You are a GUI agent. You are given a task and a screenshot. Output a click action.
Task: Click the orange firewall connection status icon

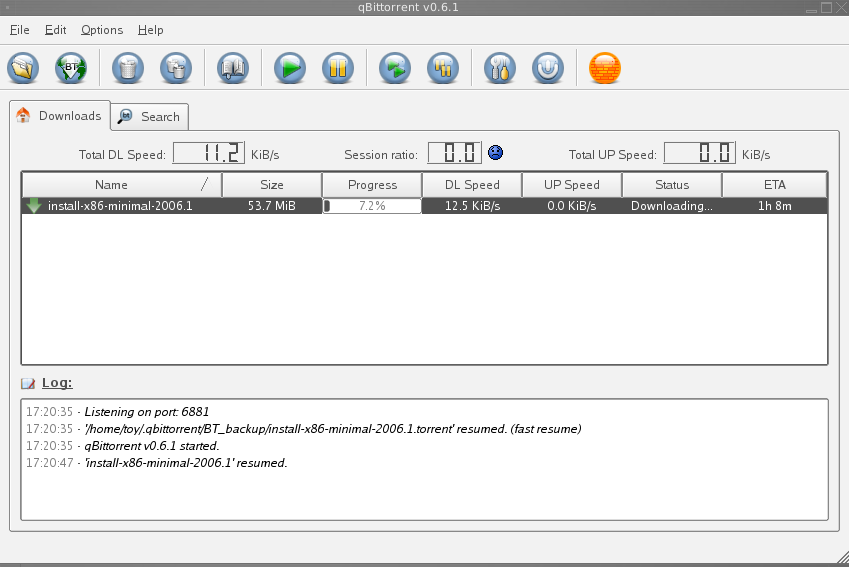pos(605,68)
